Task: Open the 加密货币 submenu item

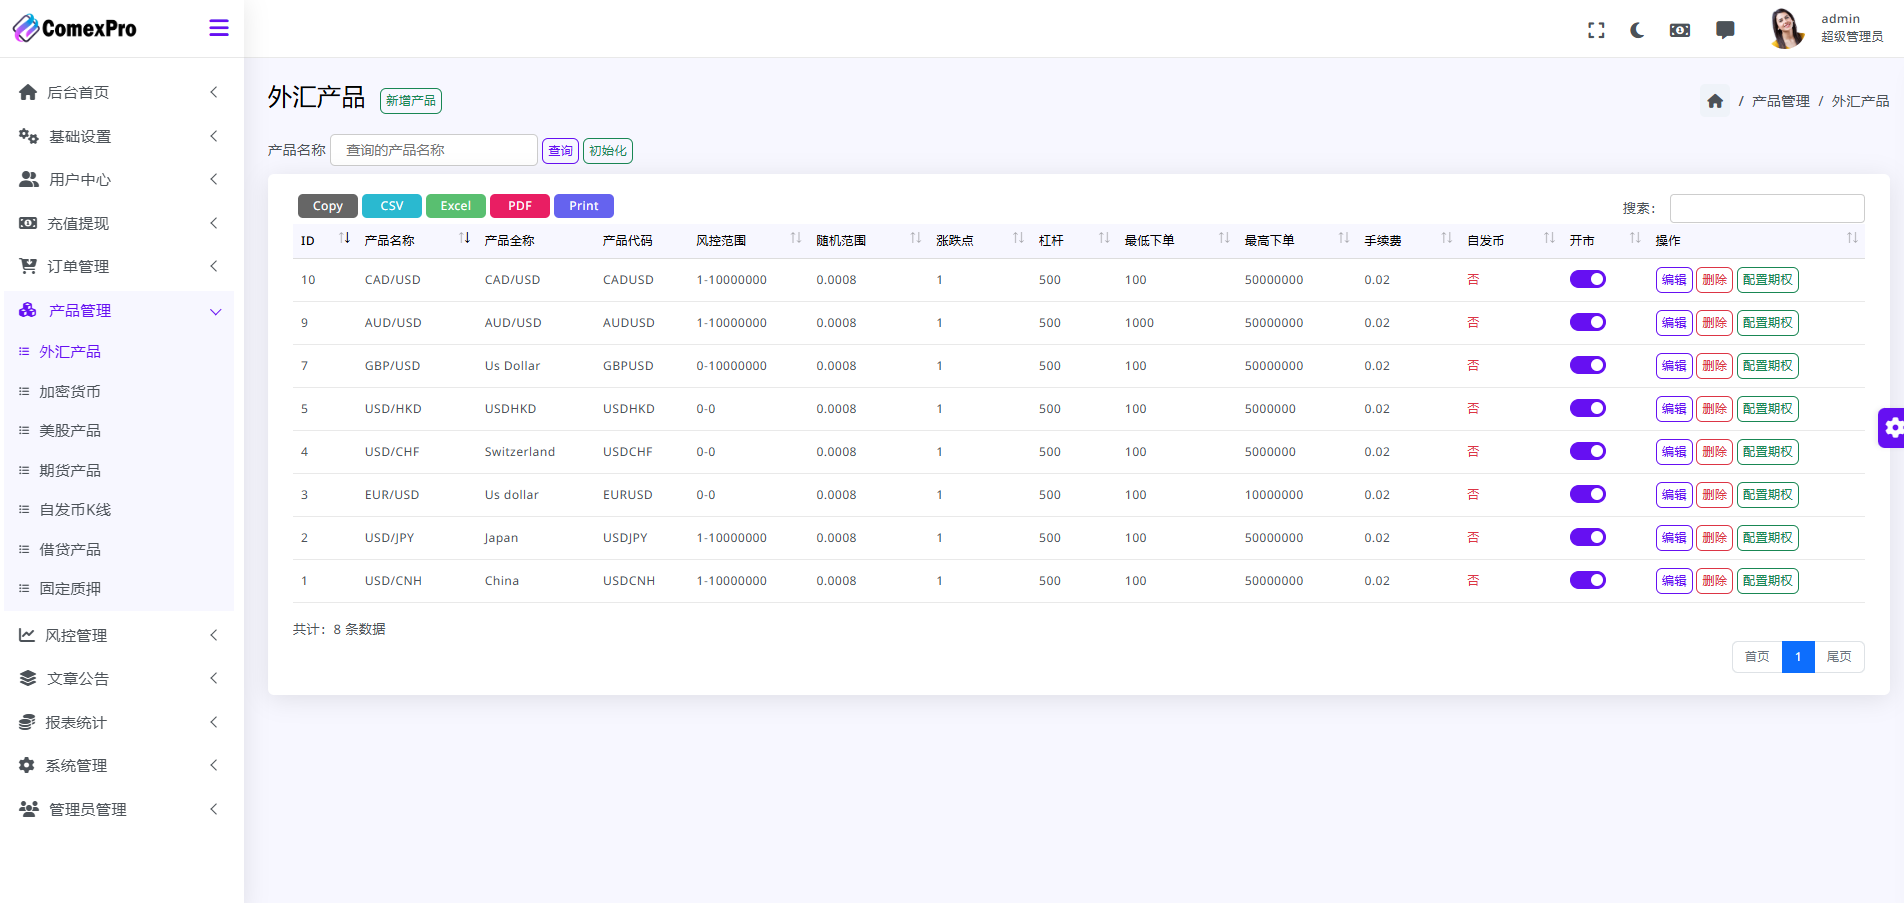Action: coord(70,392)
